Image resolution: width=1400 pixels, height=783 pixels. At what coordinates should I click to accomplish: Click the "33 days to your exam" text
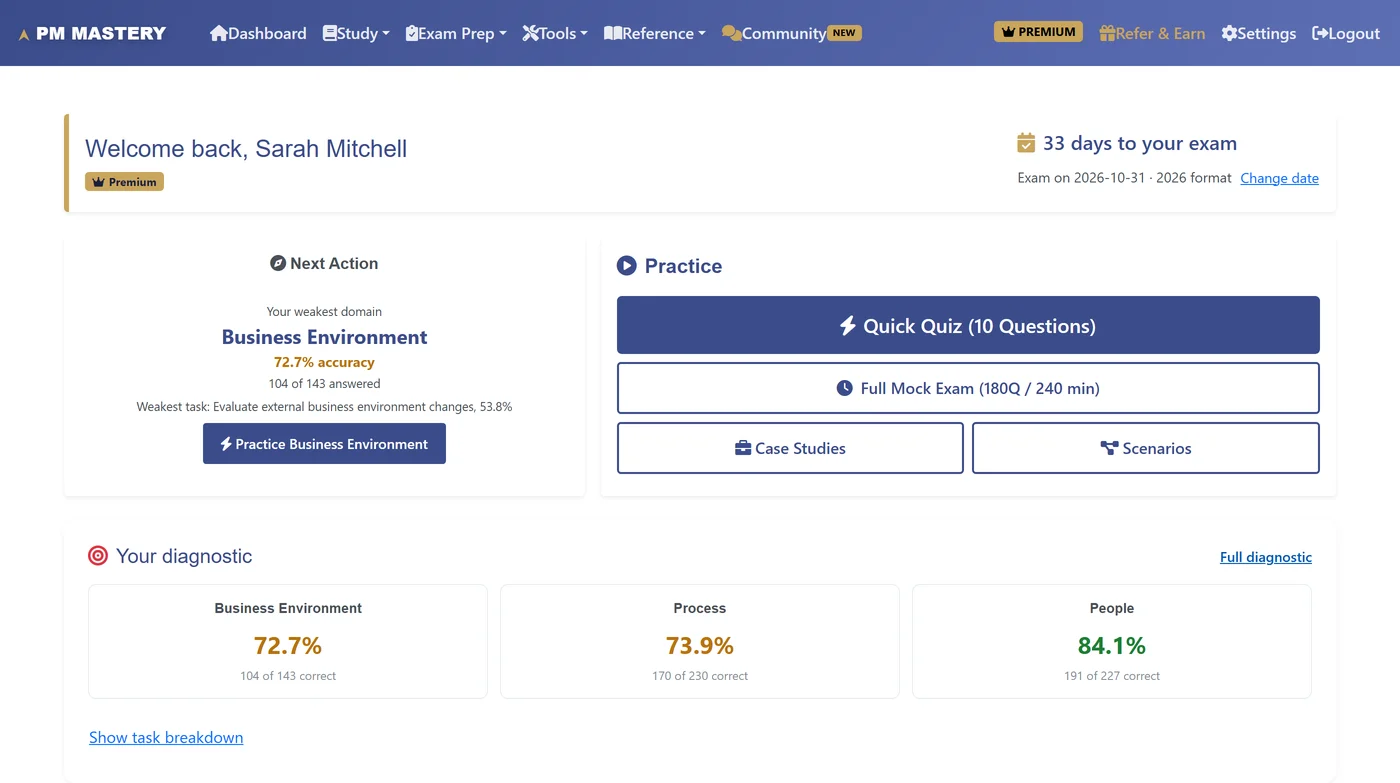click(x=1140, y=143)
